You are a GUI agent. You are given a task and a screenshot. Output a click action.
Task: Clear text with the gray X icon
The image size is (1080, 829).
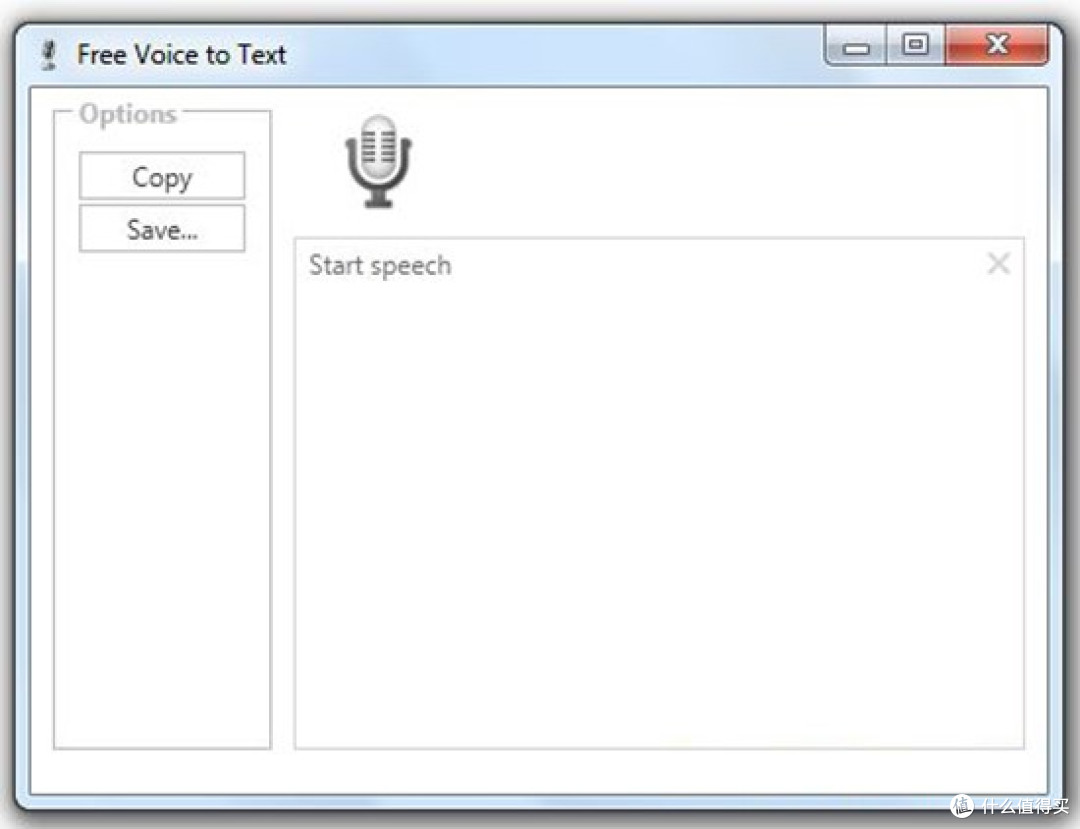[999, 263]
